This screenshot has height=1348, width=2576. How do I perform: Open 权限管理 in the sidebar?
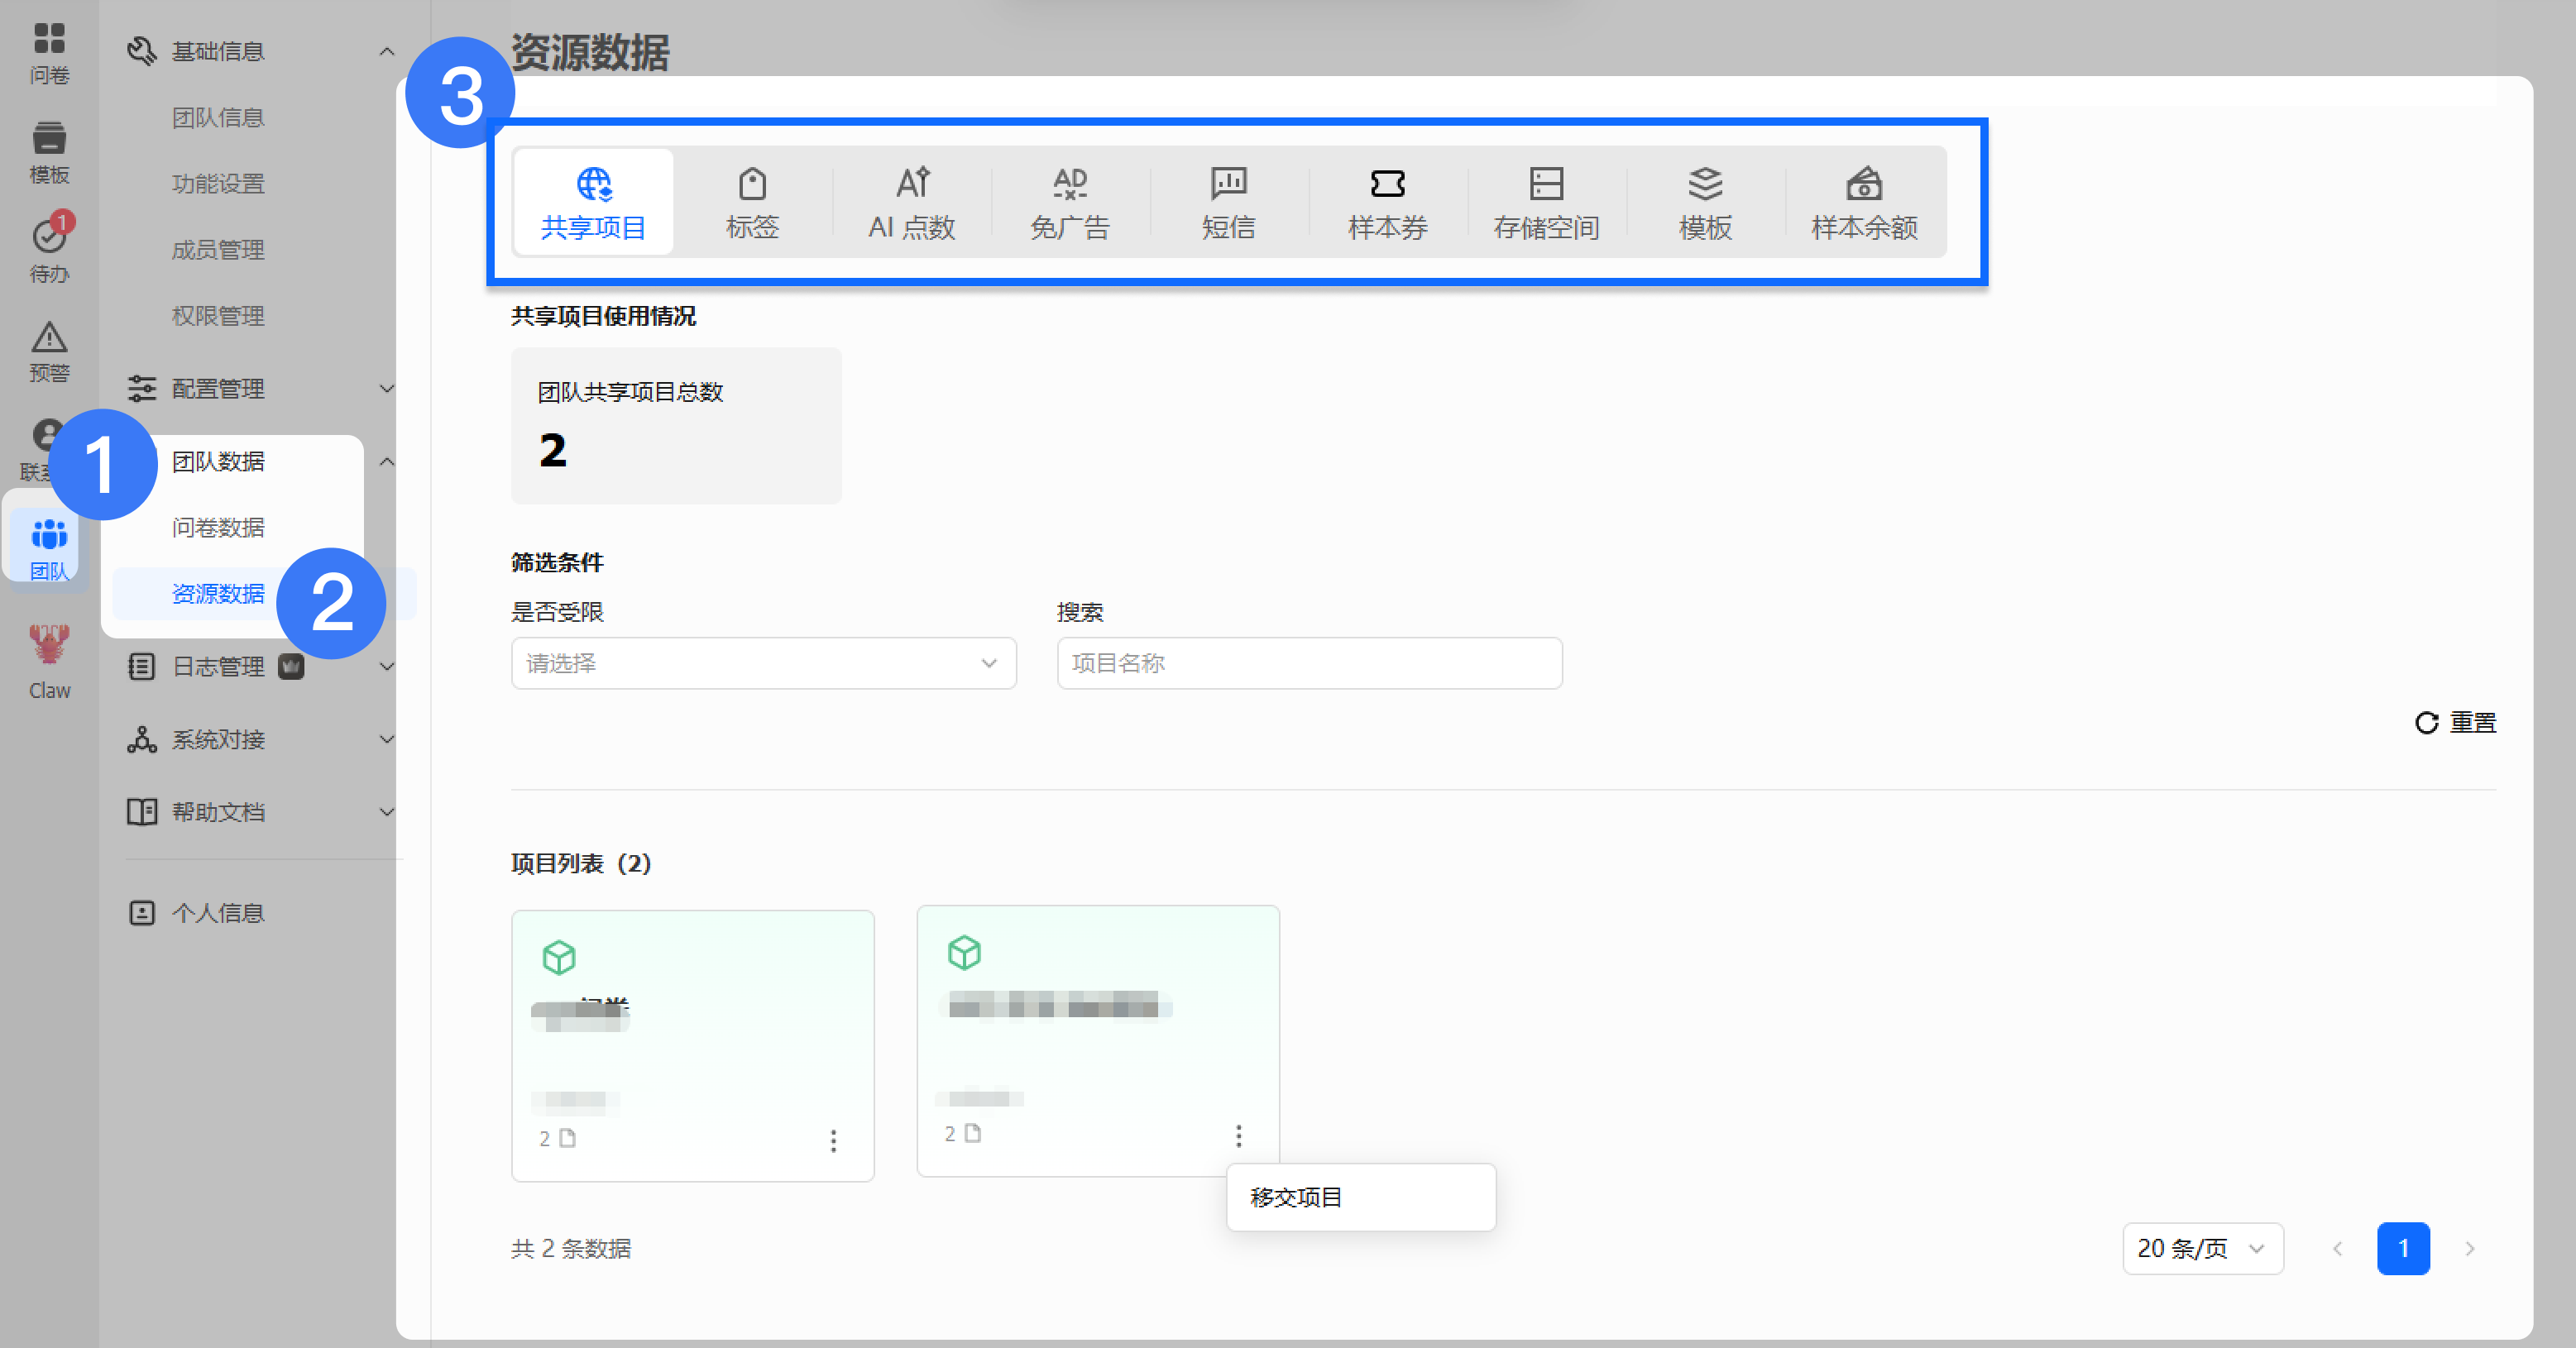click(218, 315)
